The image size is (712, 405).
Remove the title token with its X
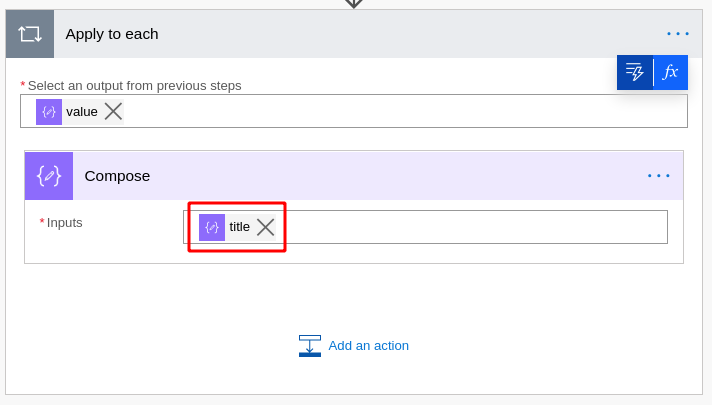click(x=266, y=227)
